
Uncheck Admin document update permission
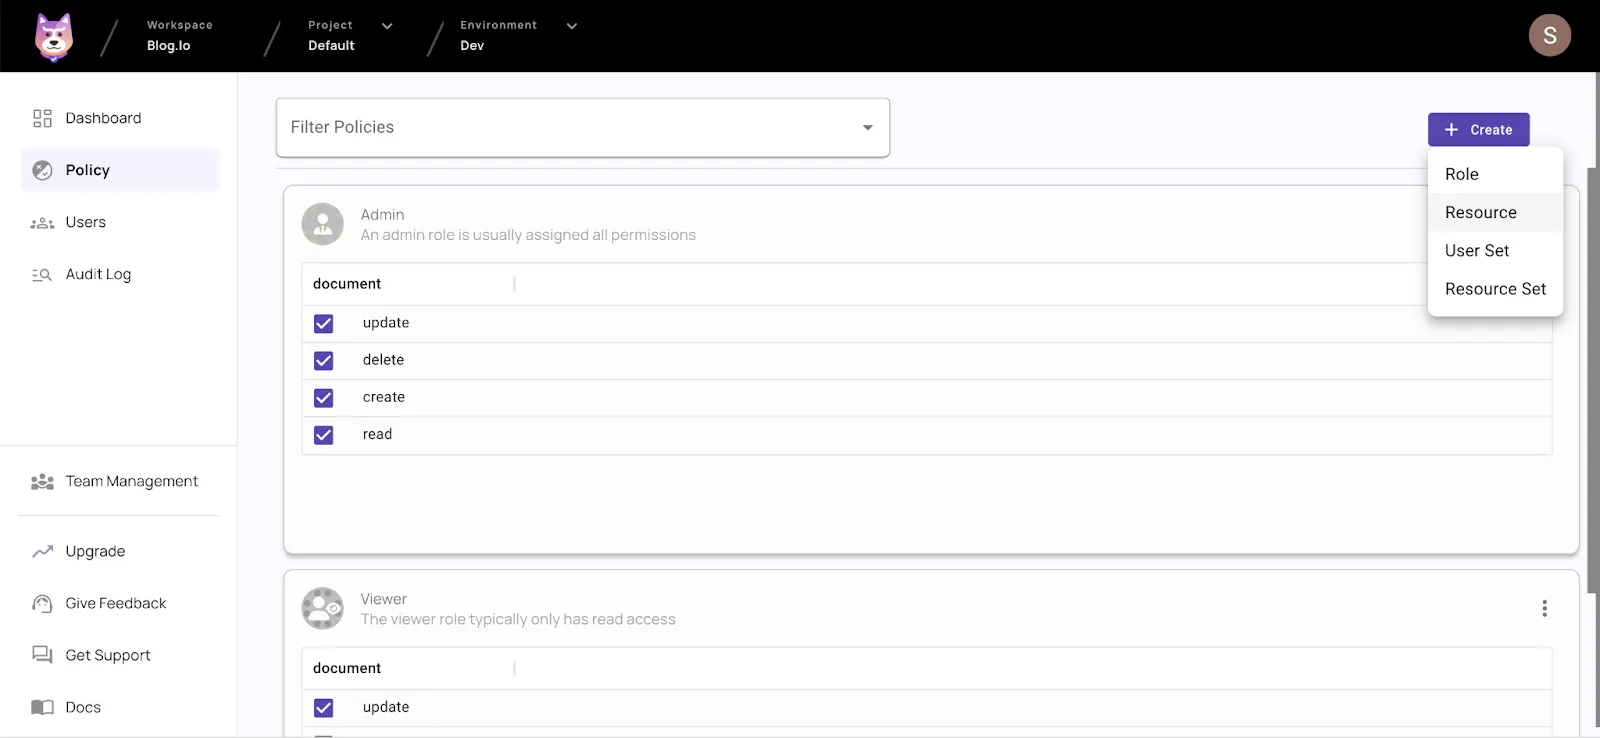coord(324,324)
